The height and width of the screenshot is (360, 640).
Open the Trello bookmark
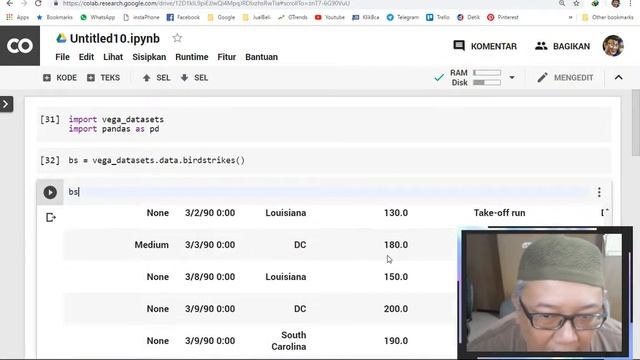[x=438, y=17]
